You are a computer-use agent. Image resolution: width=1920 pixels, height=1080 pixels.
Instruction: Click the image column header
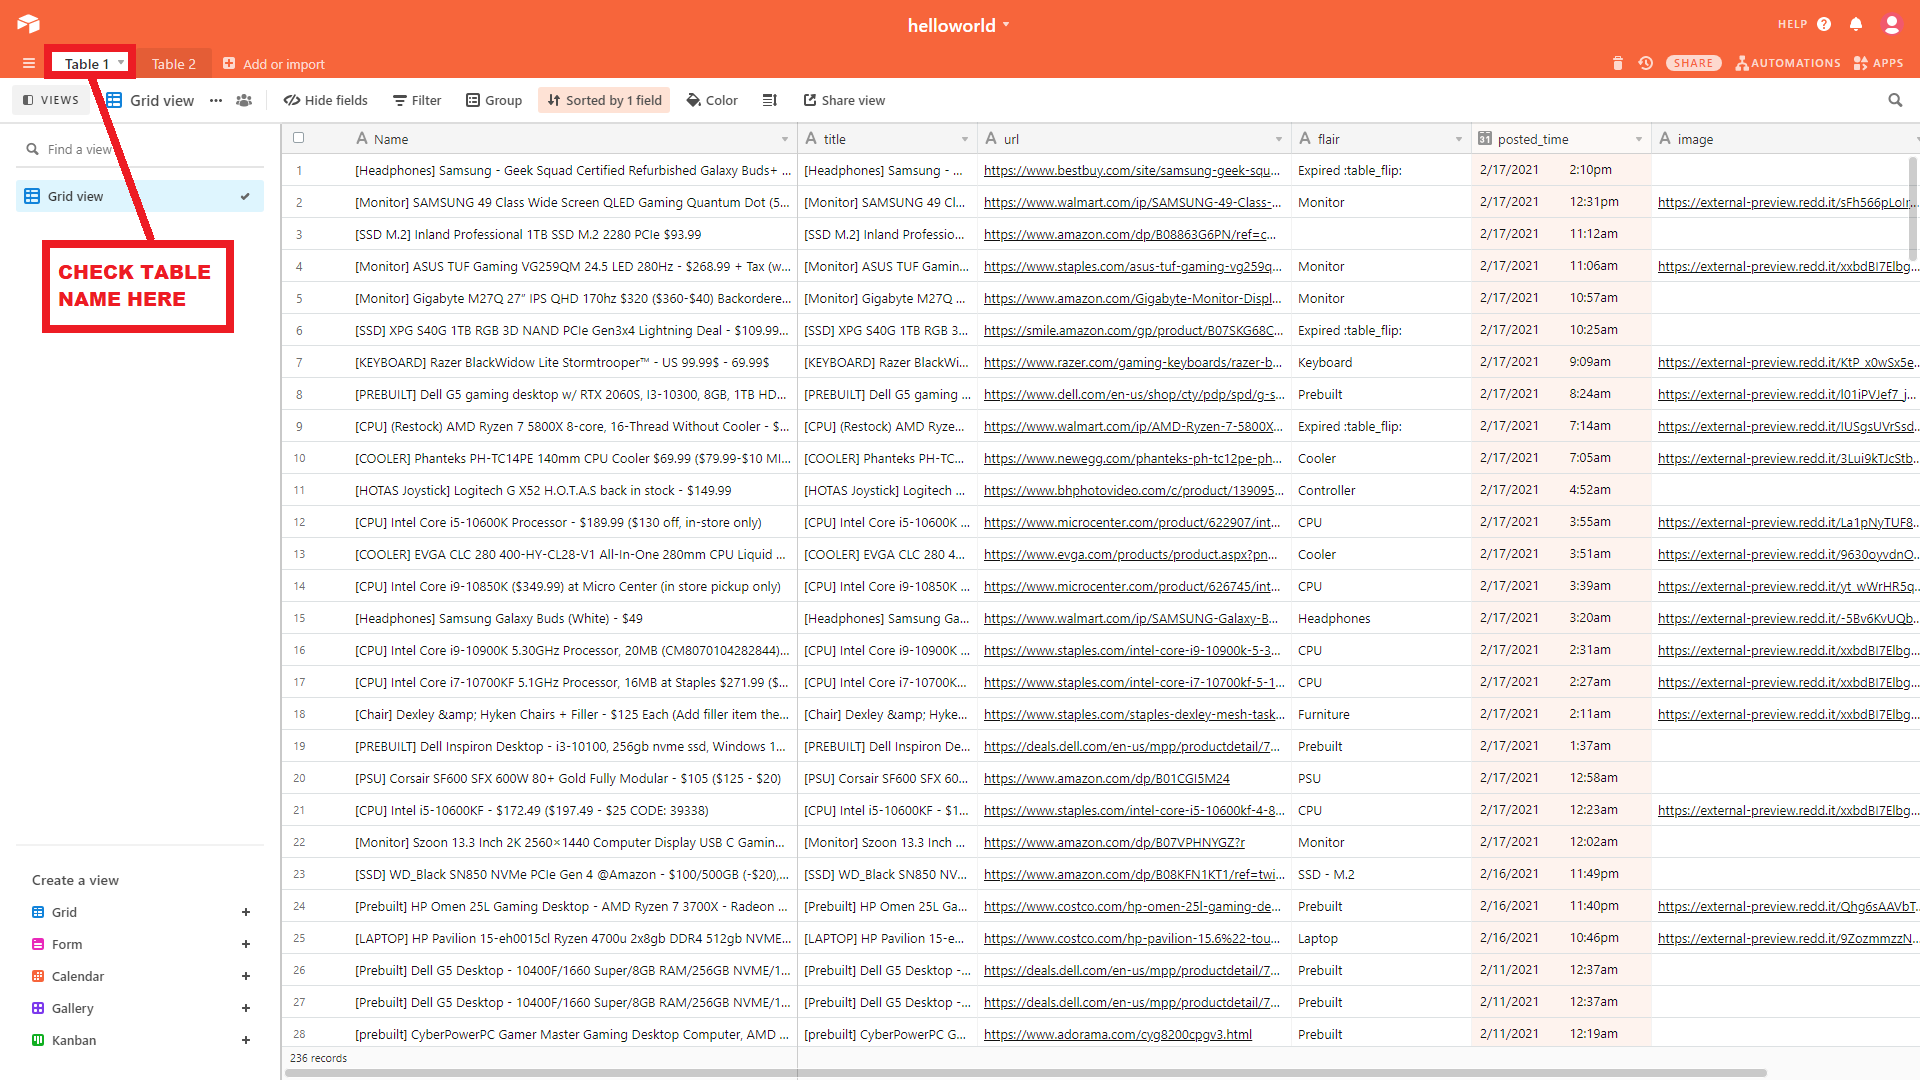(x=1785, y=139)
